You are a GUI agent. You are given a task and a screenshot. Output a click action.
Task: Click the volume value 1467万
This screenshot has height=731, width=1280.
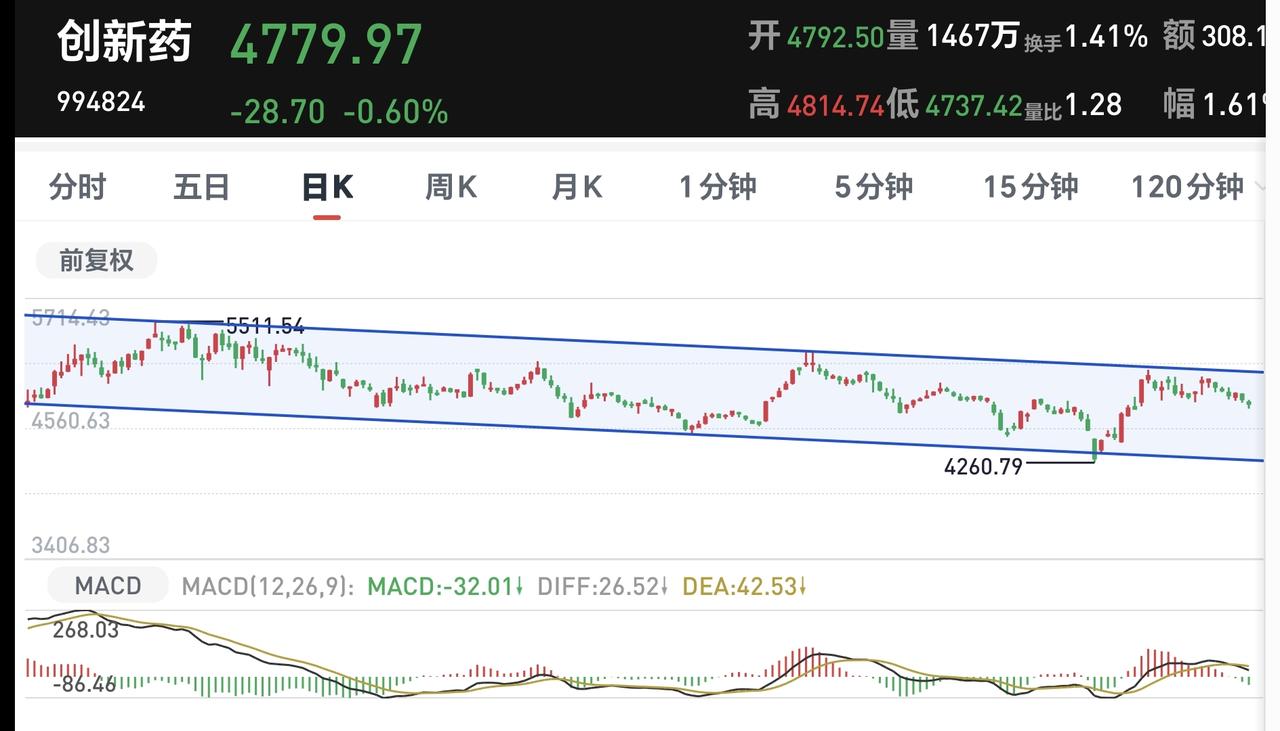[972, 38]
